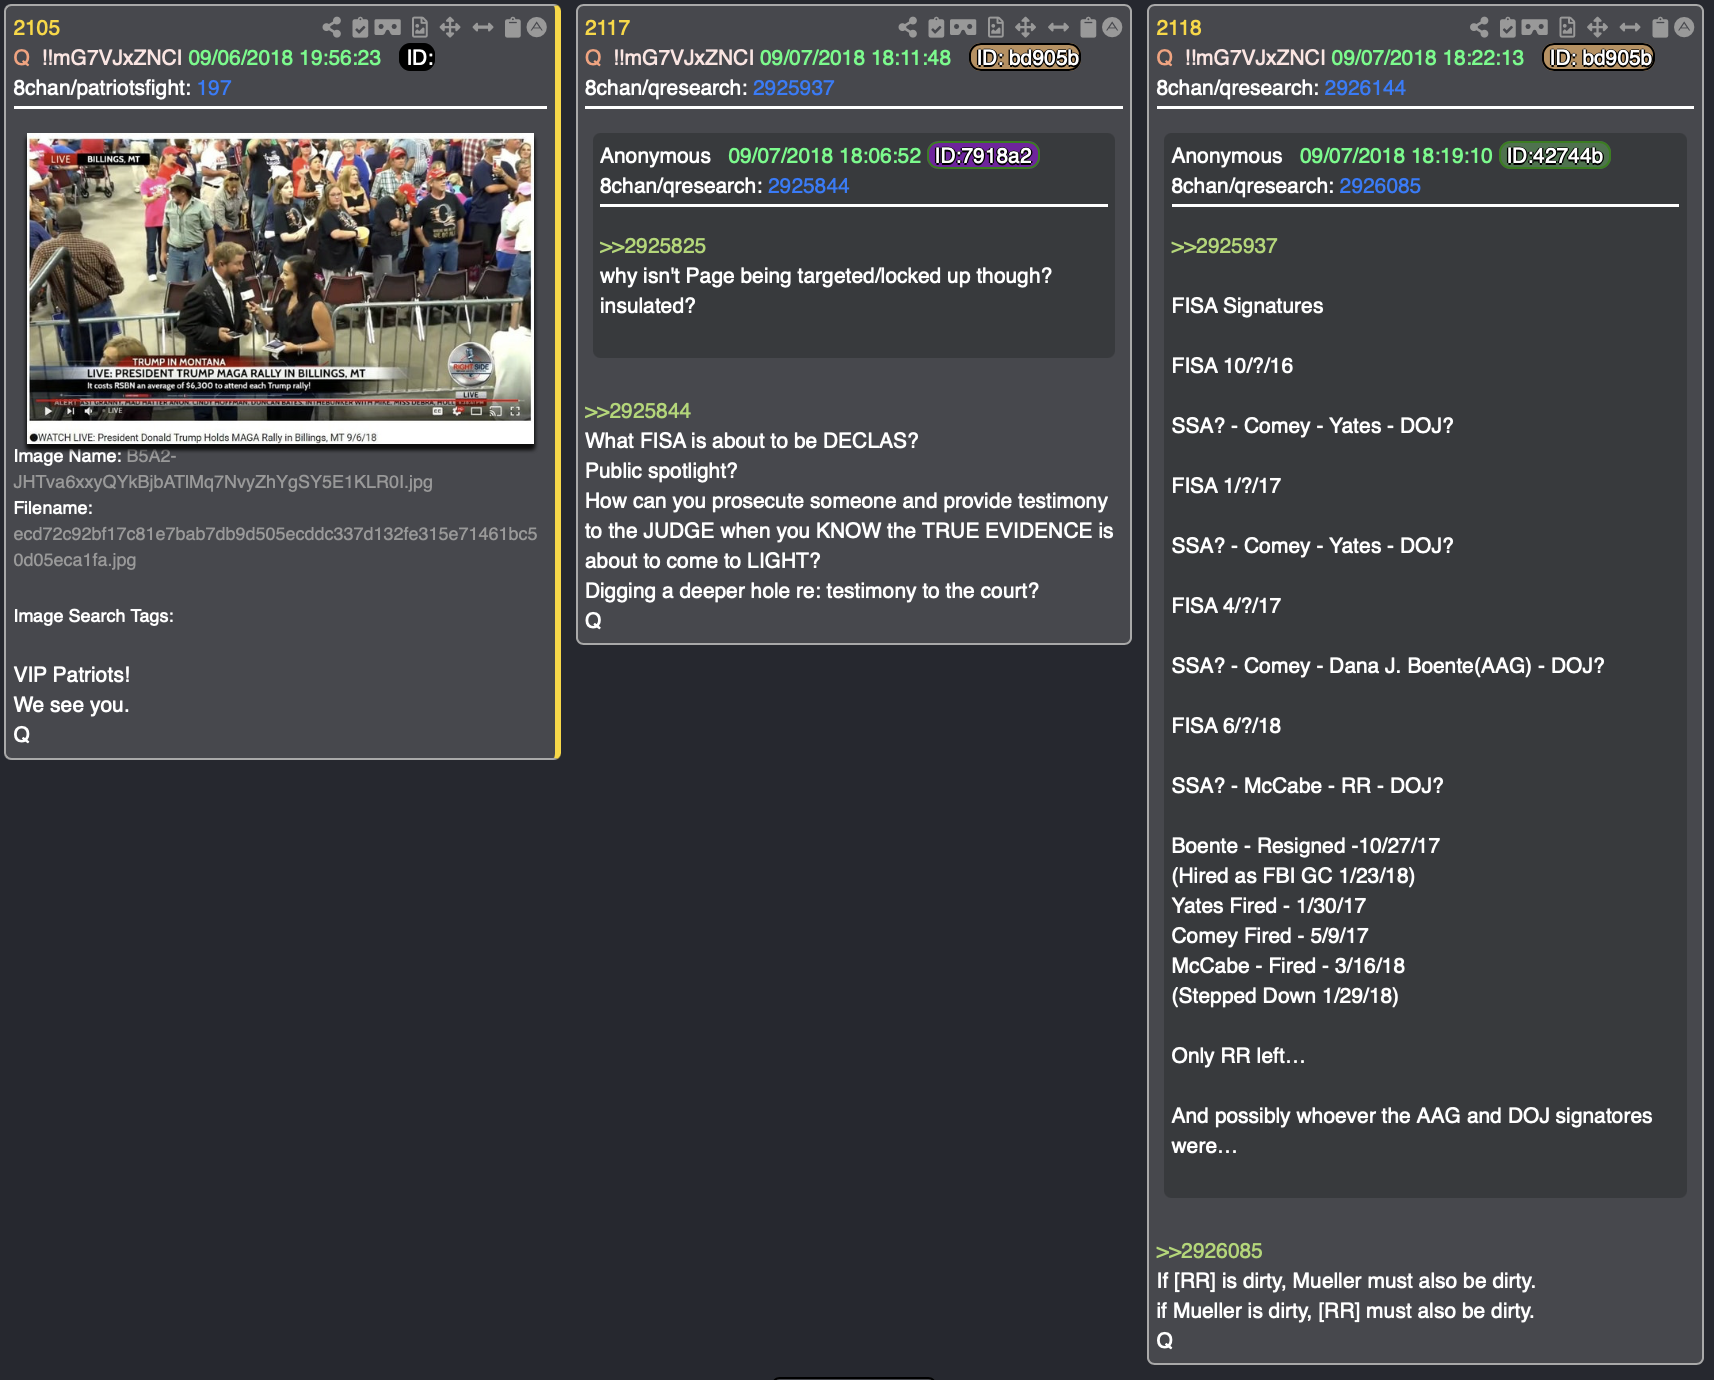Image resolution: width=1714 pixels, height=1380 pixels.
Task: Click post number 2105
Action: click(37, 28)
